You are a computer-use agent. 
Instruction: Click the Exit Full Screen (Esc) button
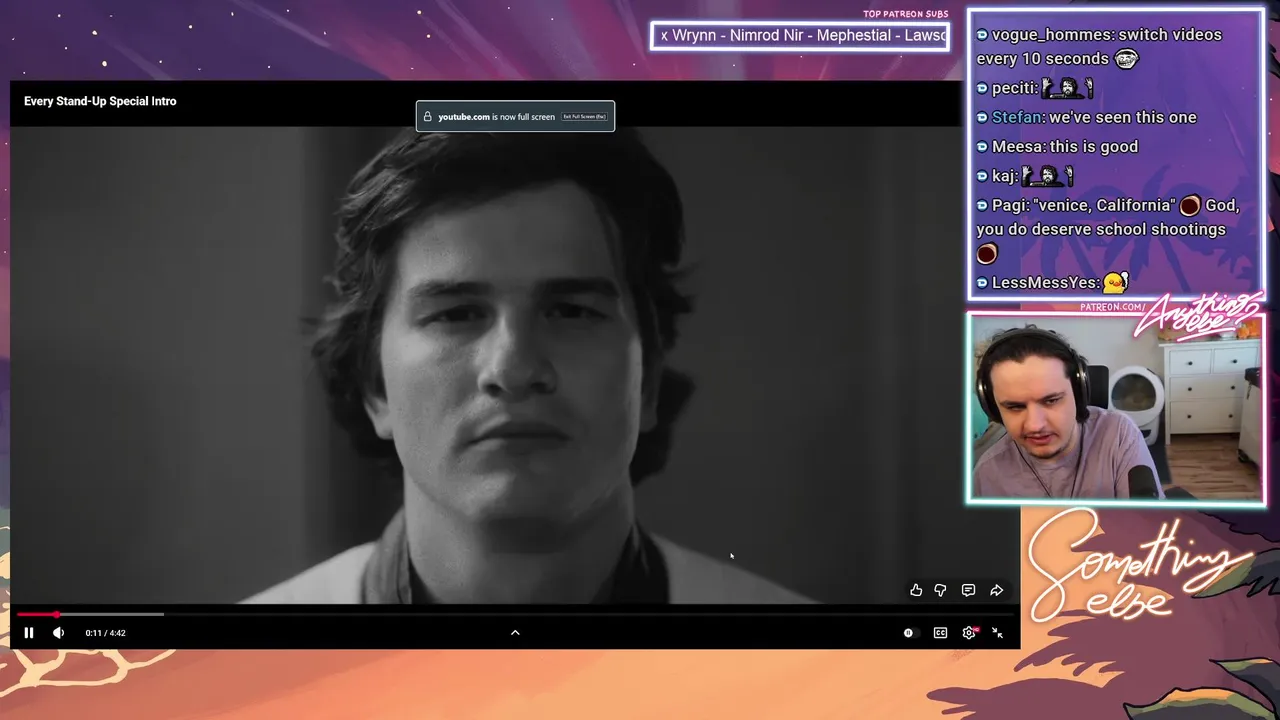pyautogui.click(x=585, y=117)
